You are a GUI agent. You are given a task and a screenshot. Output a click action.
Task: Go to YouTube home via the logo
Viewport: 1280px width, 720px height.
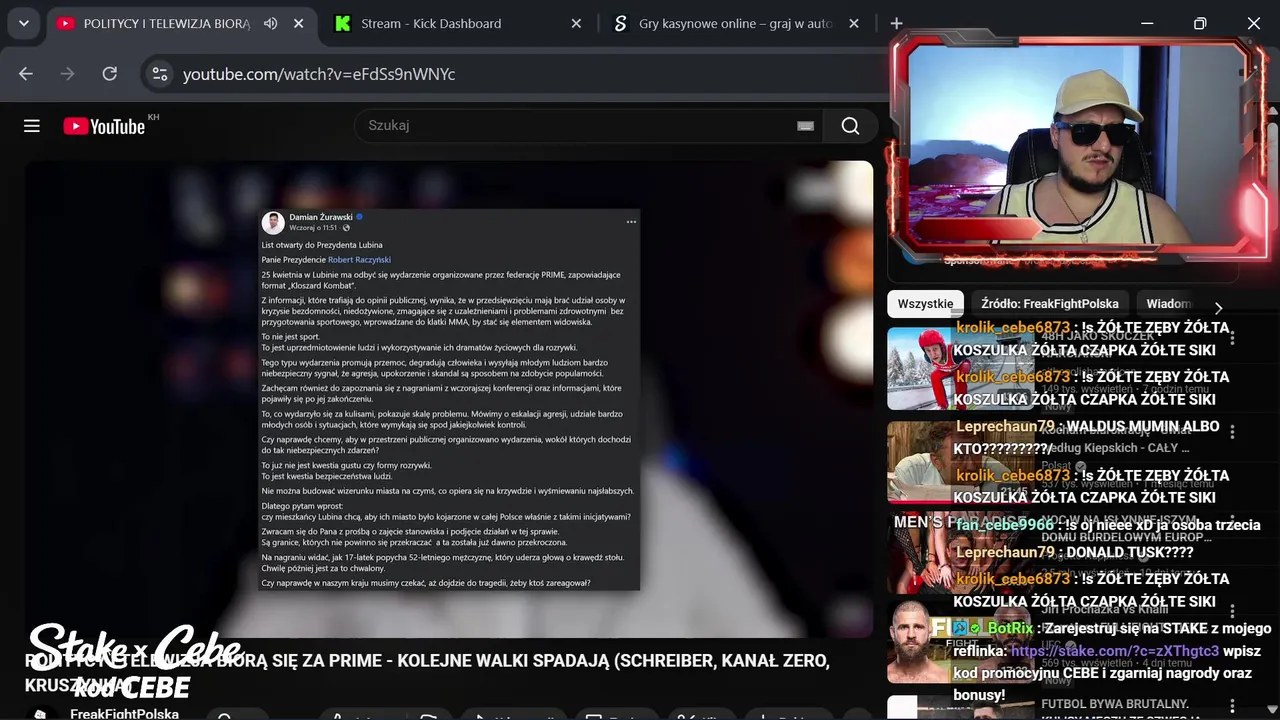coord(104,126)
